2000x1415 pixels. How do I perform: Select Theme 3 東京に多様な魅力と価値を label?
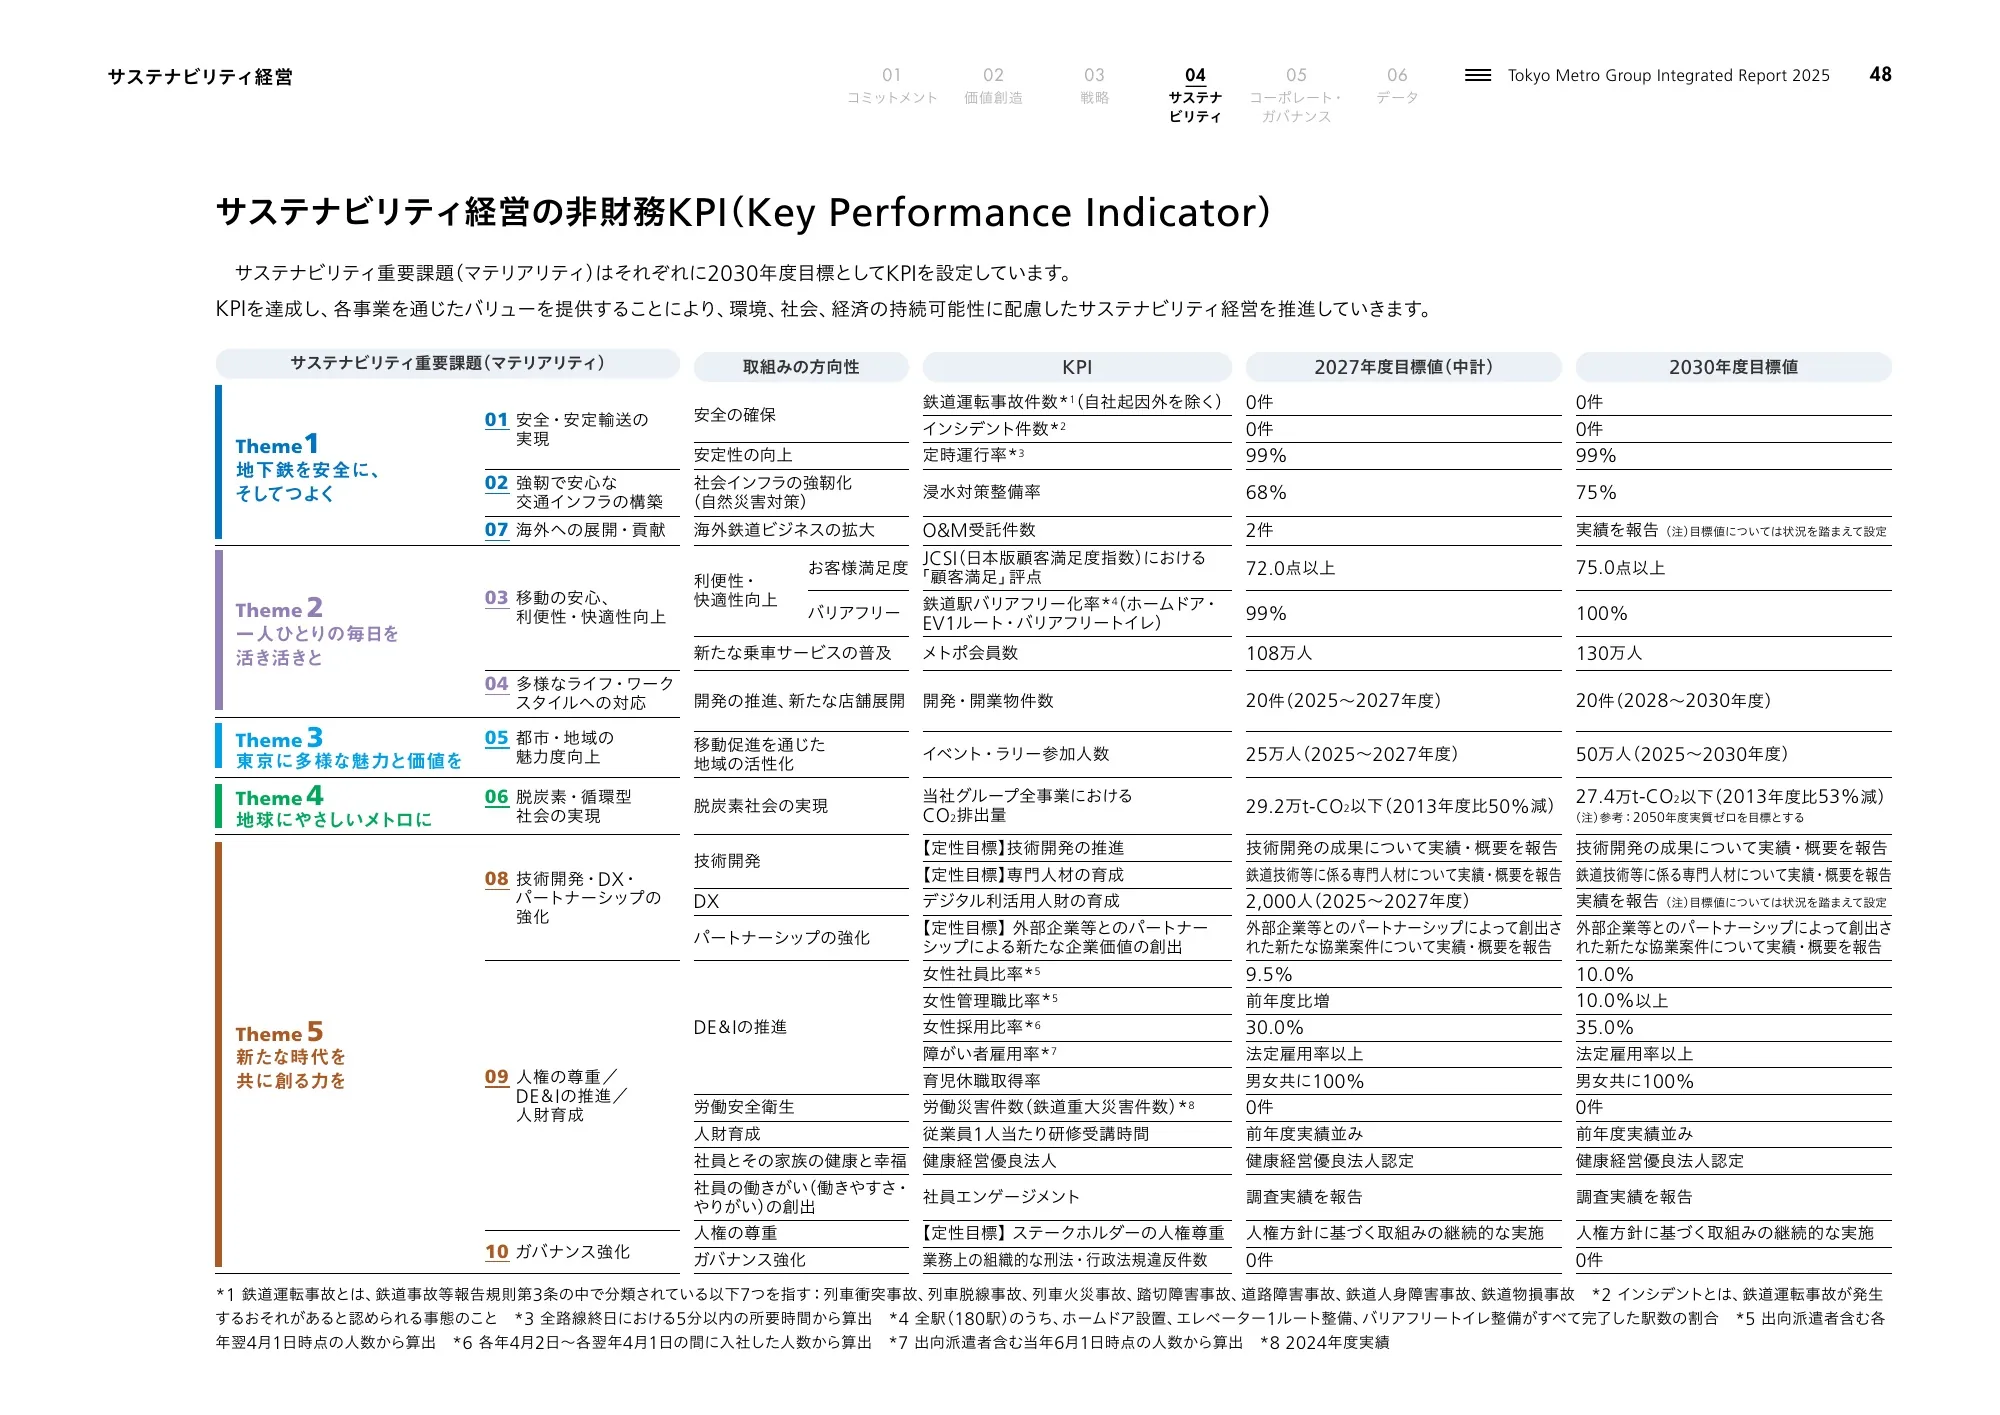(348, 749)
